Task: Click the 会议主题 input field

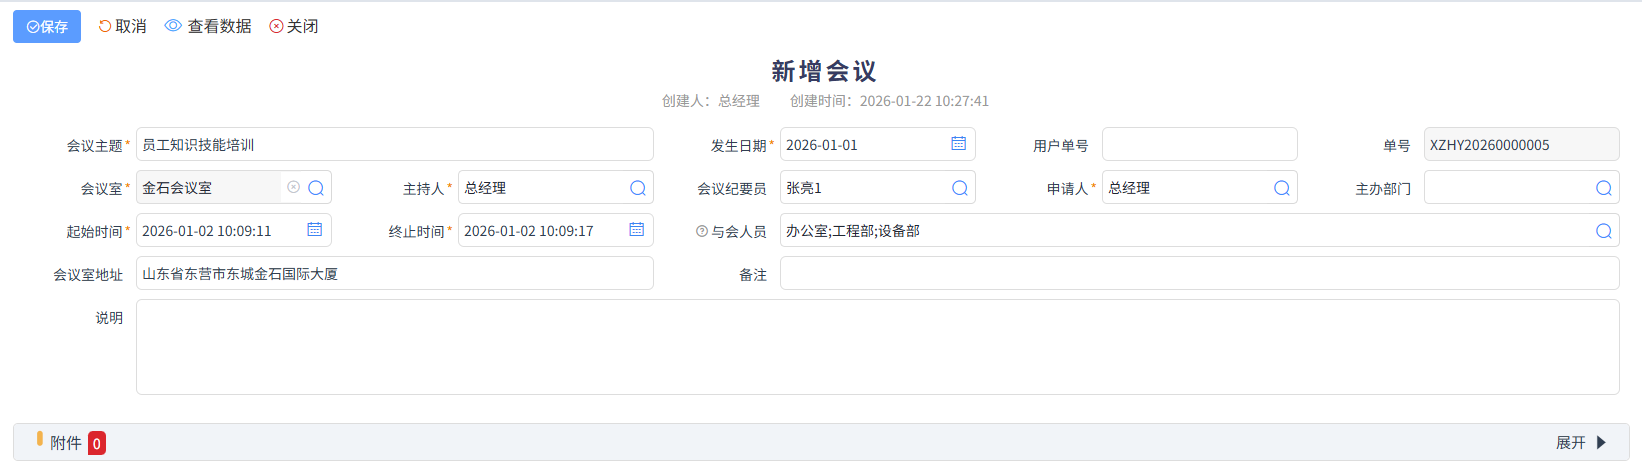Action: click(395, 144)
